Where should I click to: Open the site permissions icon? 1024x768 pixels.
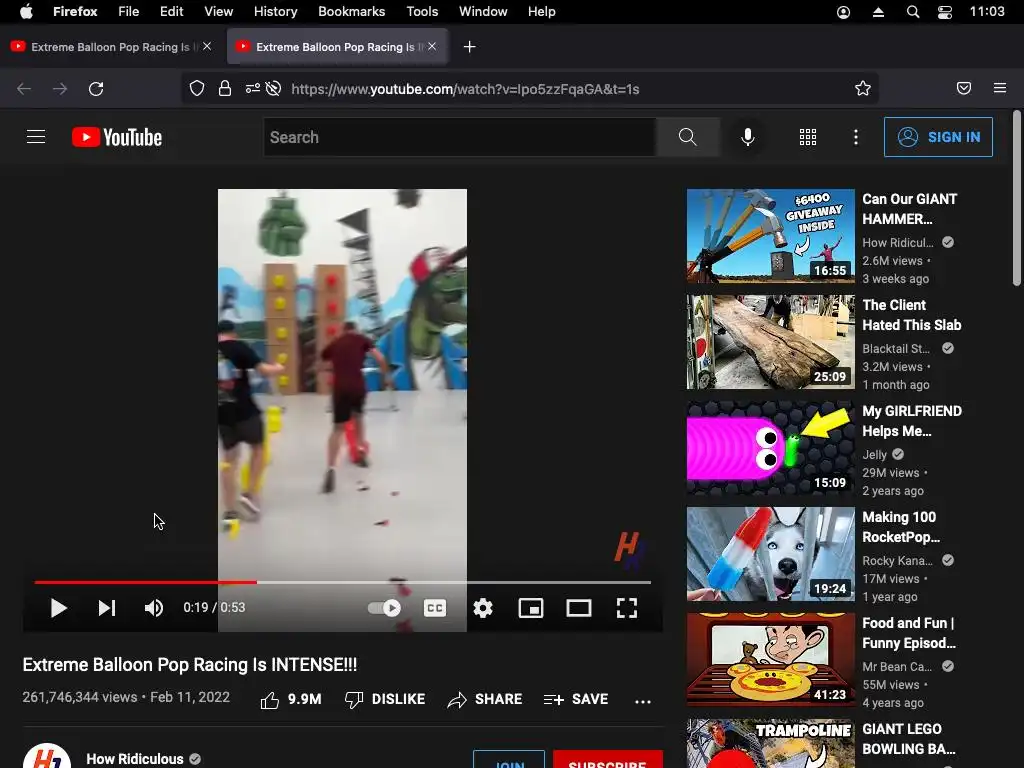[252, 89]
